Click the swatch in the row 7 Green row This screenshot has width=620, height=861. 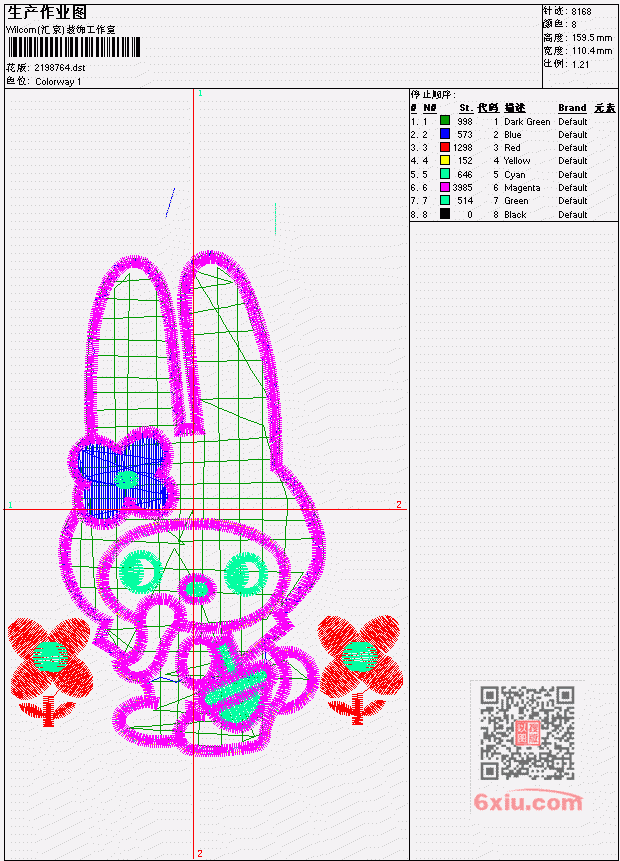pos(445,200)
